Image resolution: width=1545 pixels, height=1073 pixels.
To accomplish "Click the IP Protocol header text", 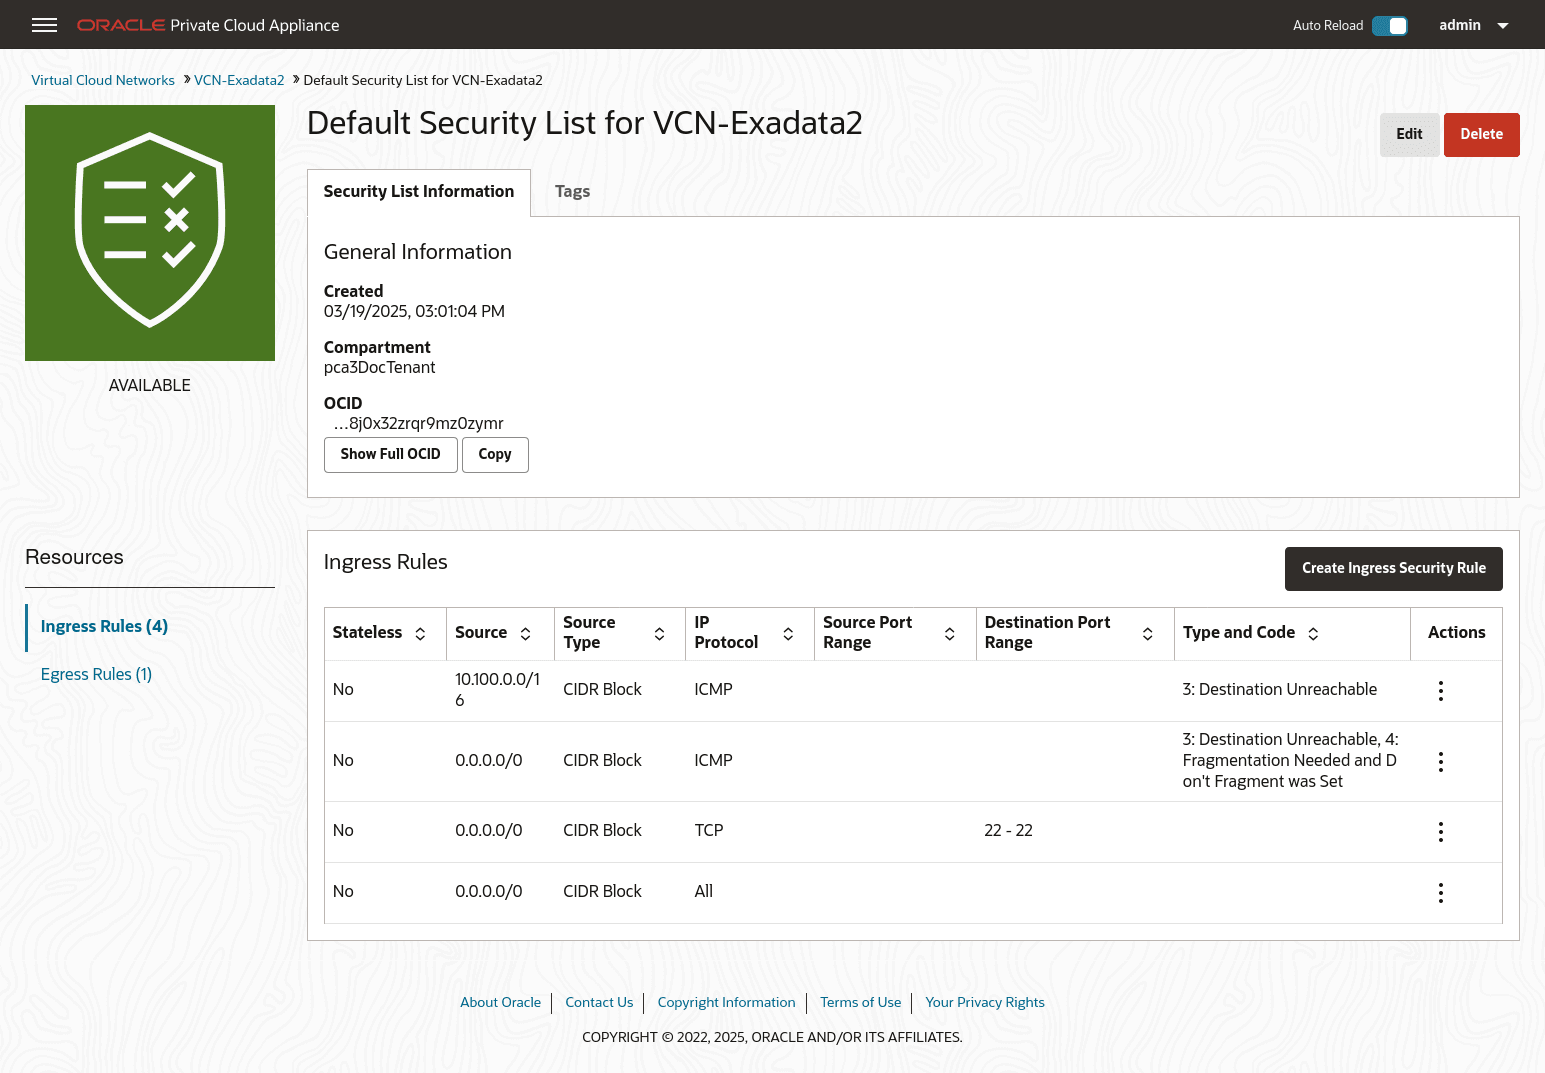I will tap(726, 633).
